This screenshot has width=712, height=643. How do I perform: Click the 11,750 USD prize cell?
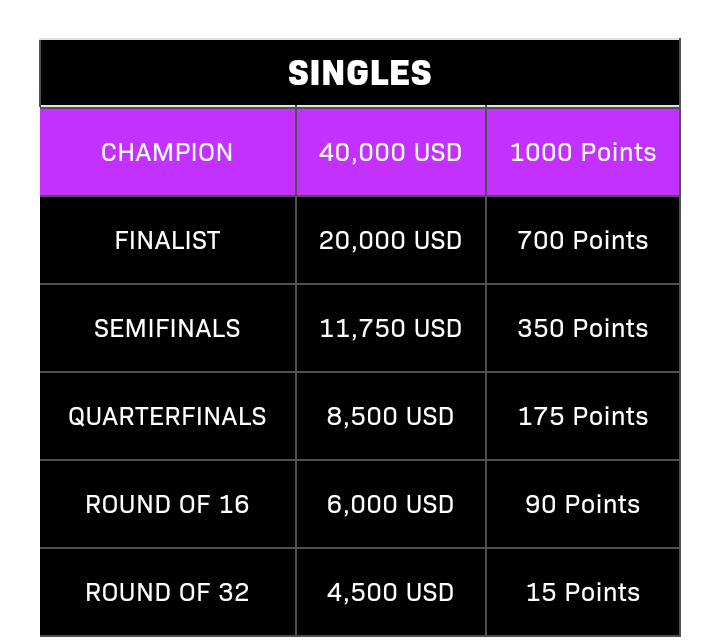coord(391,328)
